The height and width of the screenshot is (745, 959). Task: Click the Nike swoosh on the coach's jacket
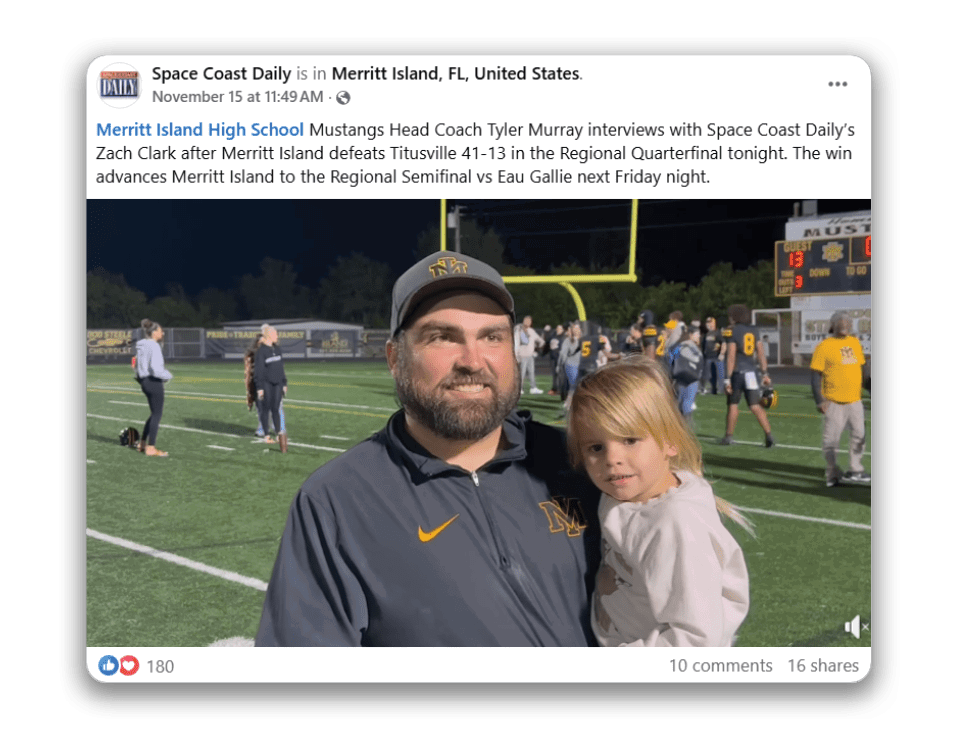(x=438, y=528)
